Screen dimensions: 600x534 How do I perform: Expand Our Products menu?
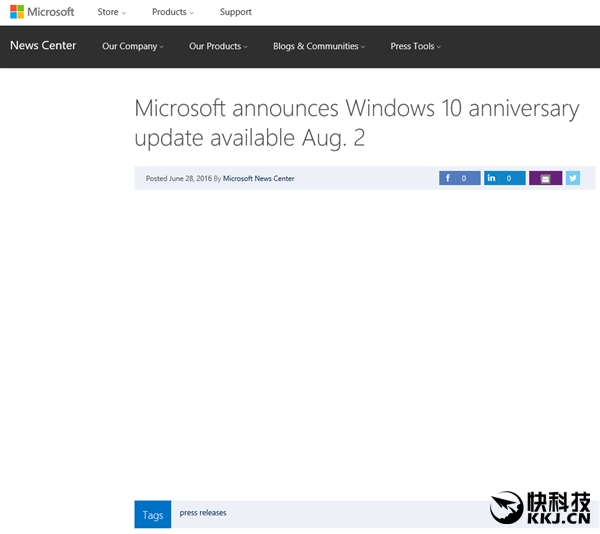point(218,46)
